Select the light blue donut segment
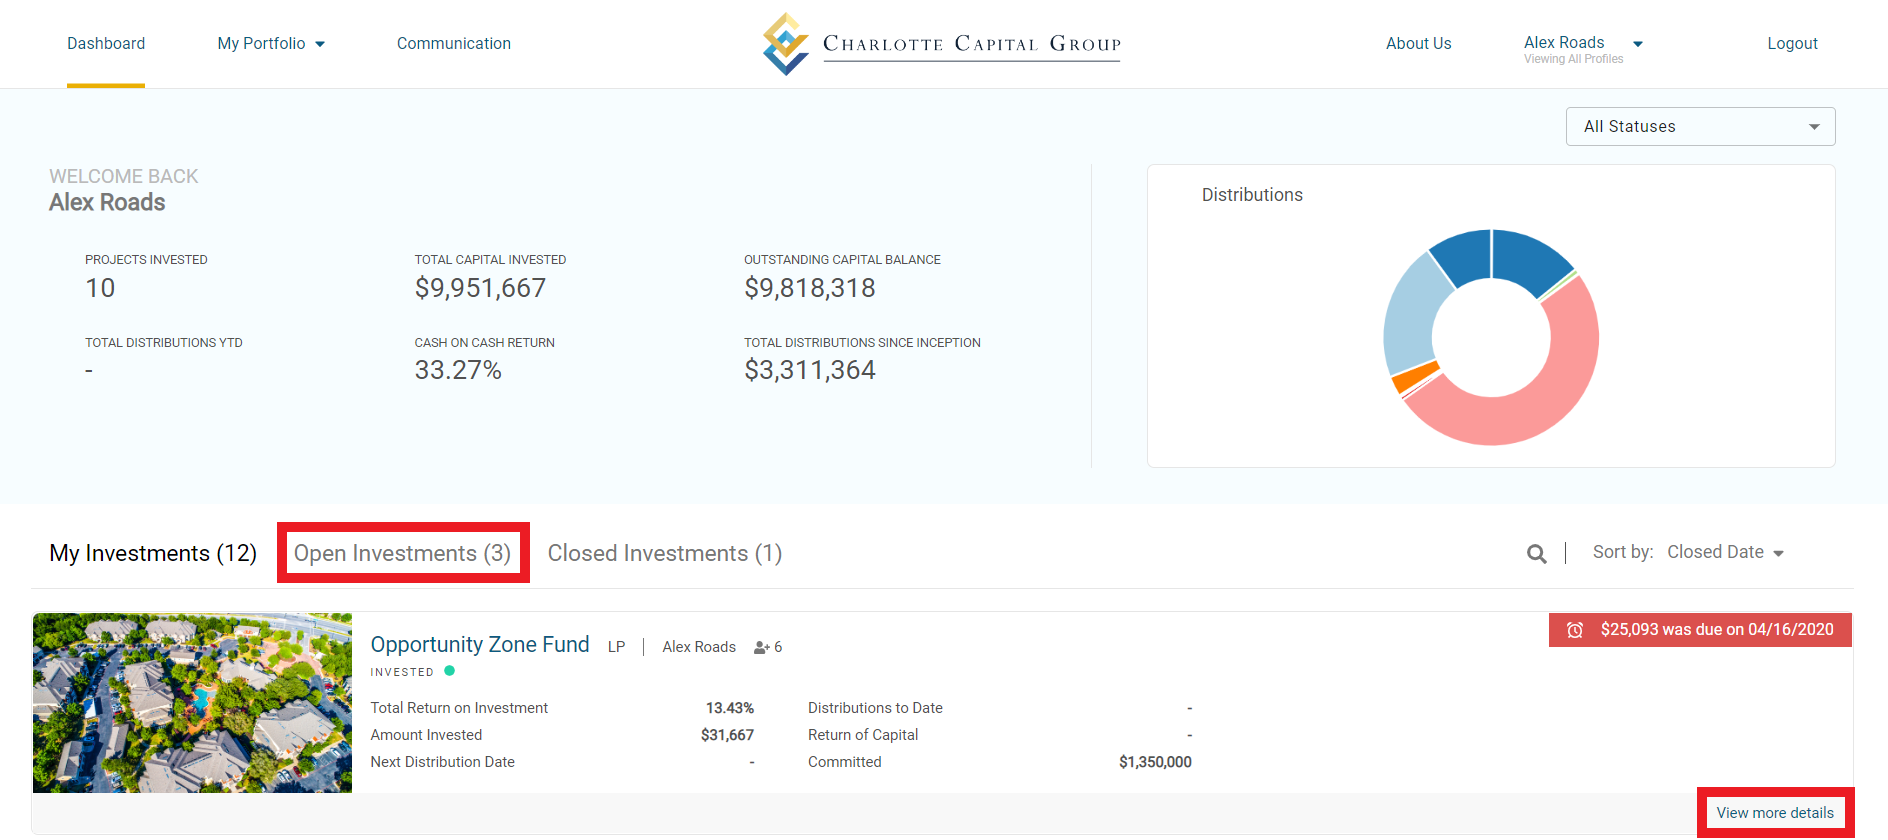Screen dimensions: 1888x840 point(1412,316)
